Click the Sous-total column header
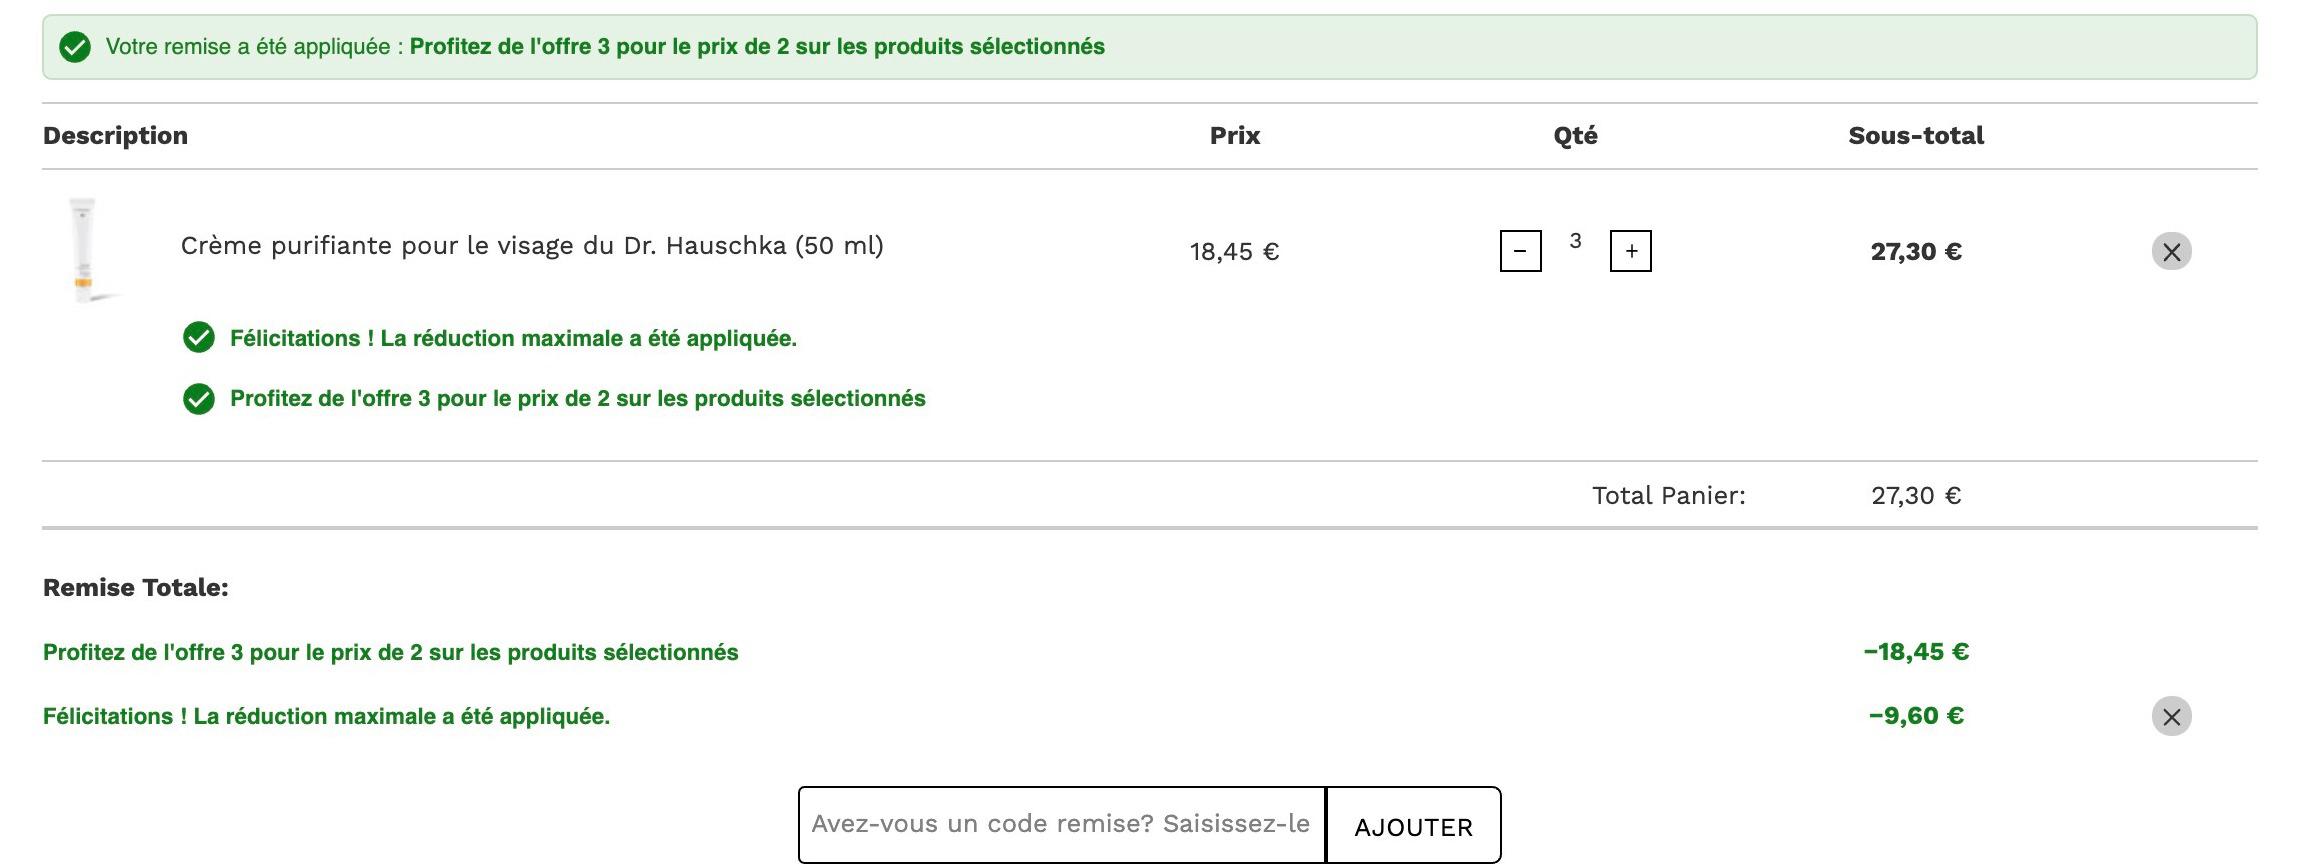The width and height of the screenshot is (2314, 864). (x=1915, y=136)
